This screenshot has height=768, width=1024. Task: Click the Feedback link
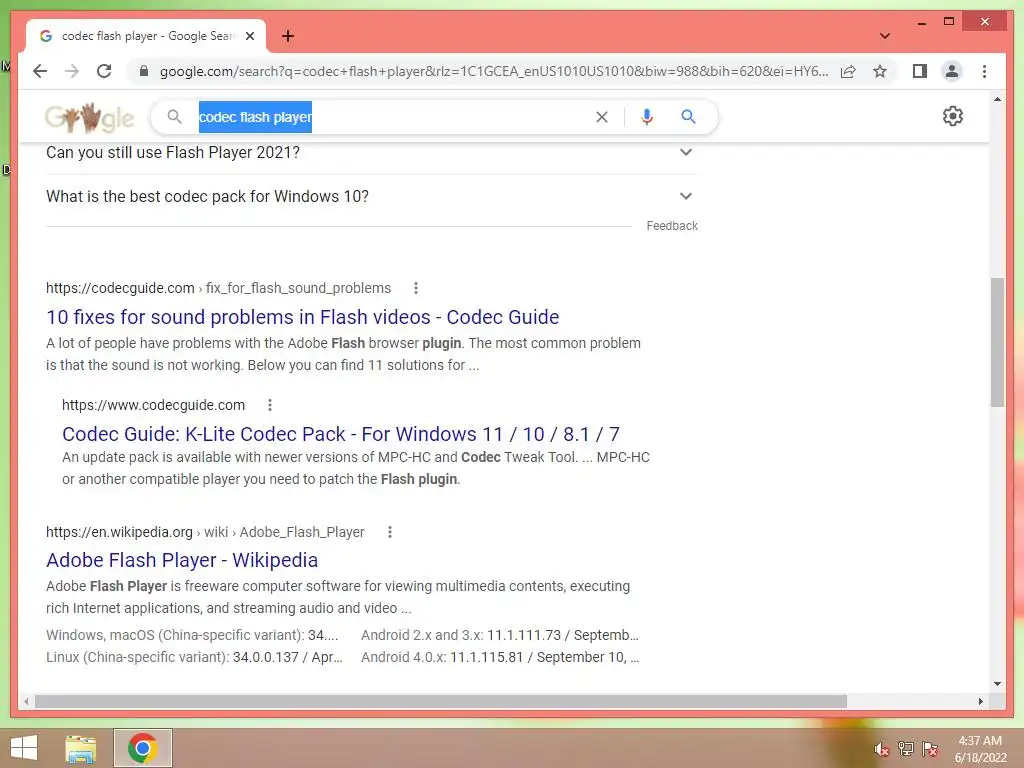pyautogui.click(x=671, y=226)
